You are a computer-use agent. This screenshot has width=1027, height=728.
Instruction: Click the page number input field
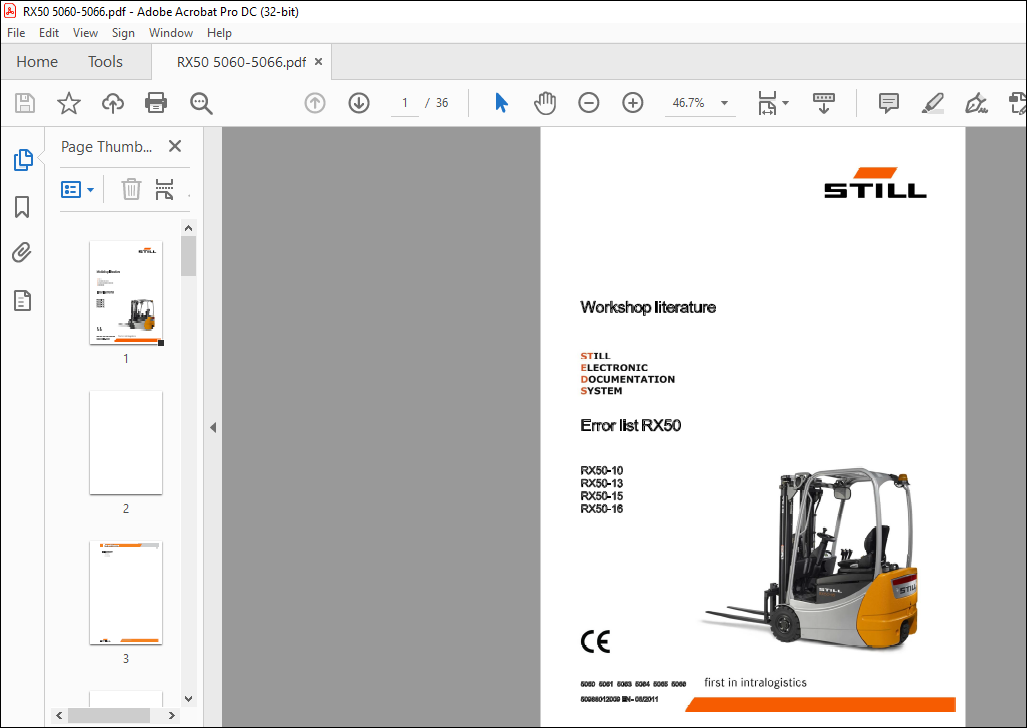(405, 103)
